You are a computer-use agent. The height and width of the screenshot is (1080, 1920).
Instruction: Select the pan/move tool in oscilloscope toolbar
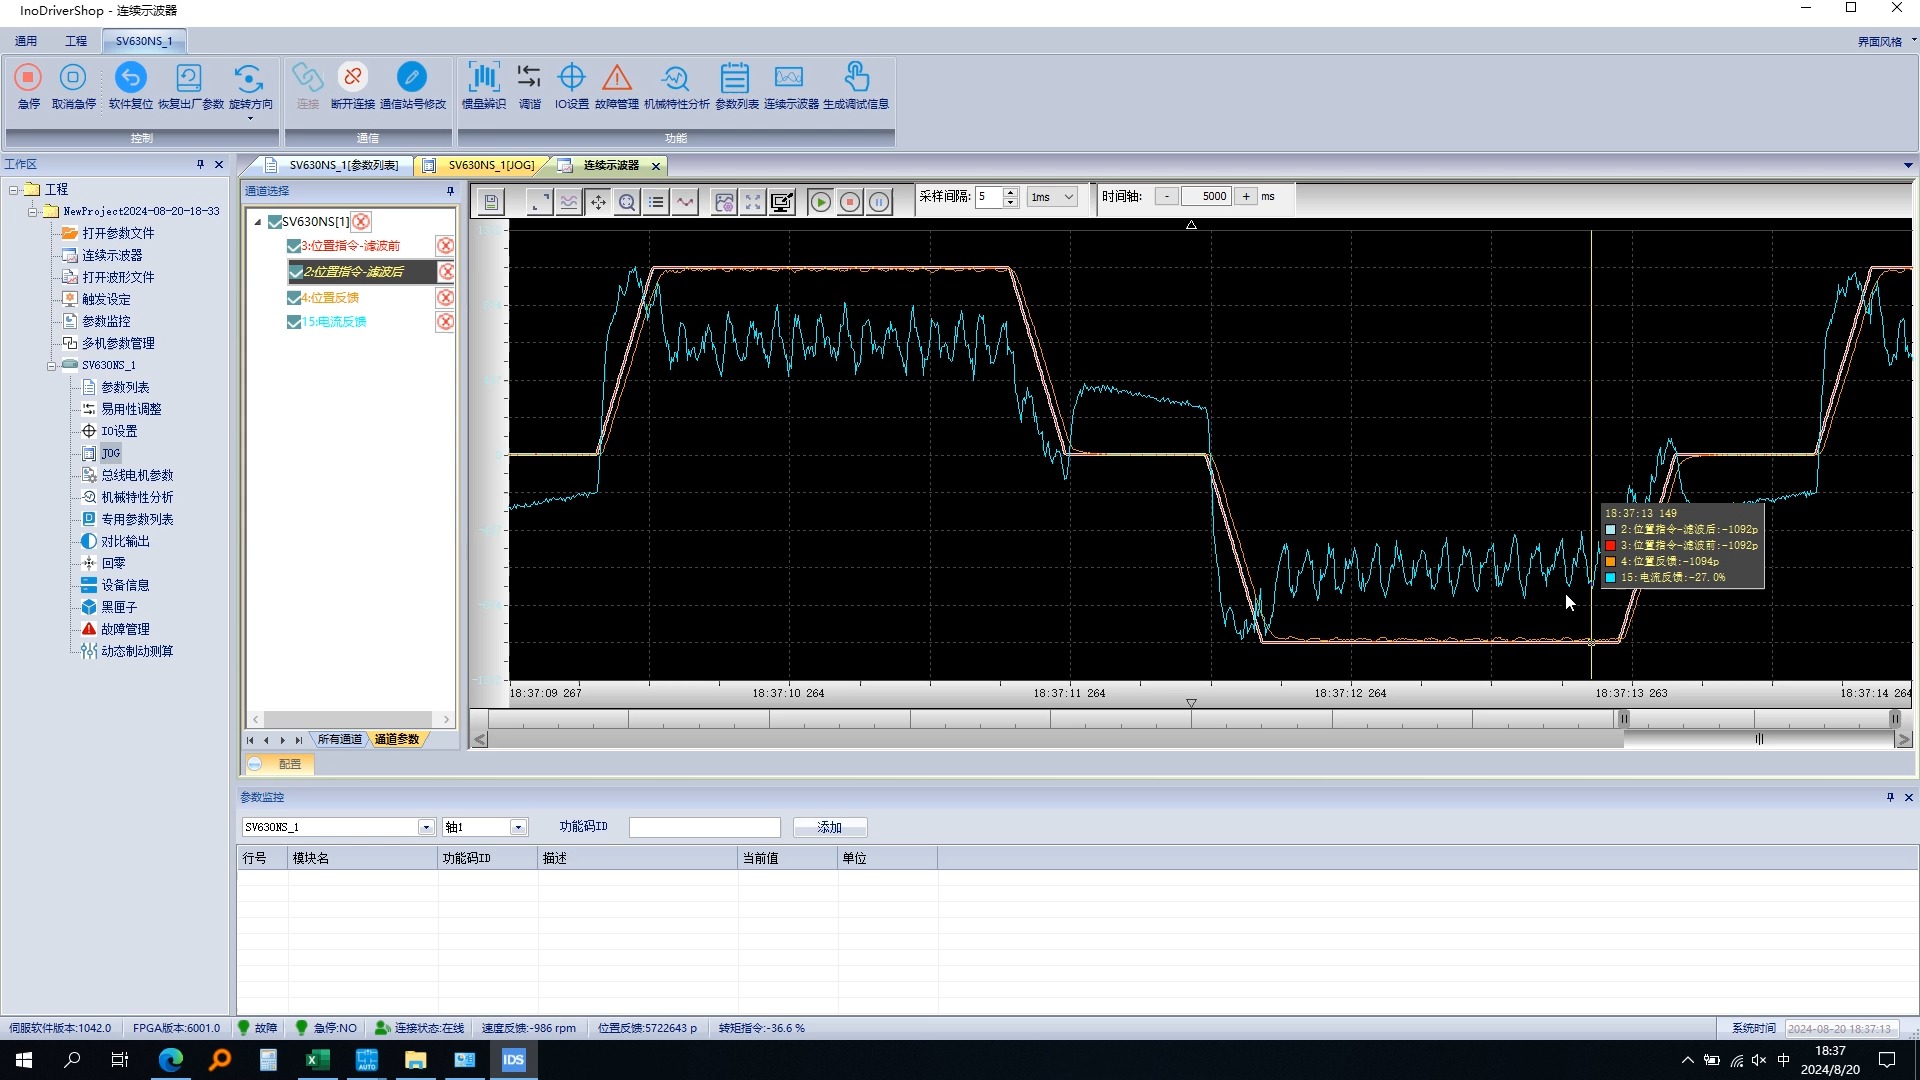coord(598,203)
